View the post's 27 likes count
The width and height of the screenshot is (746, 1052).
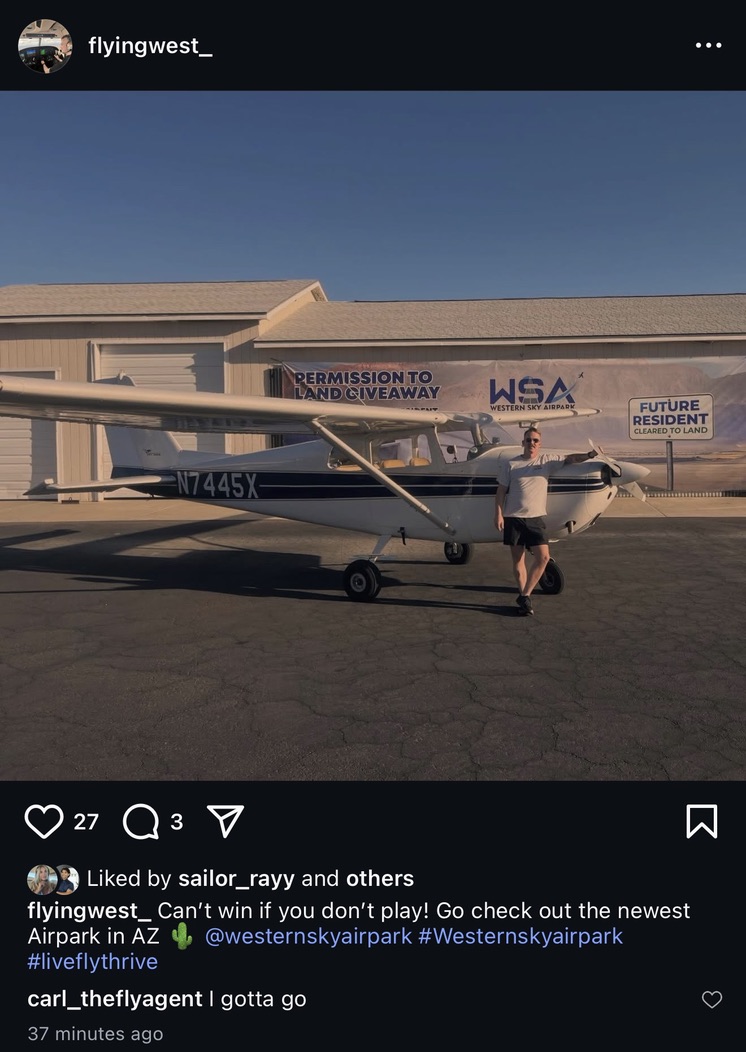coord(86,822)
